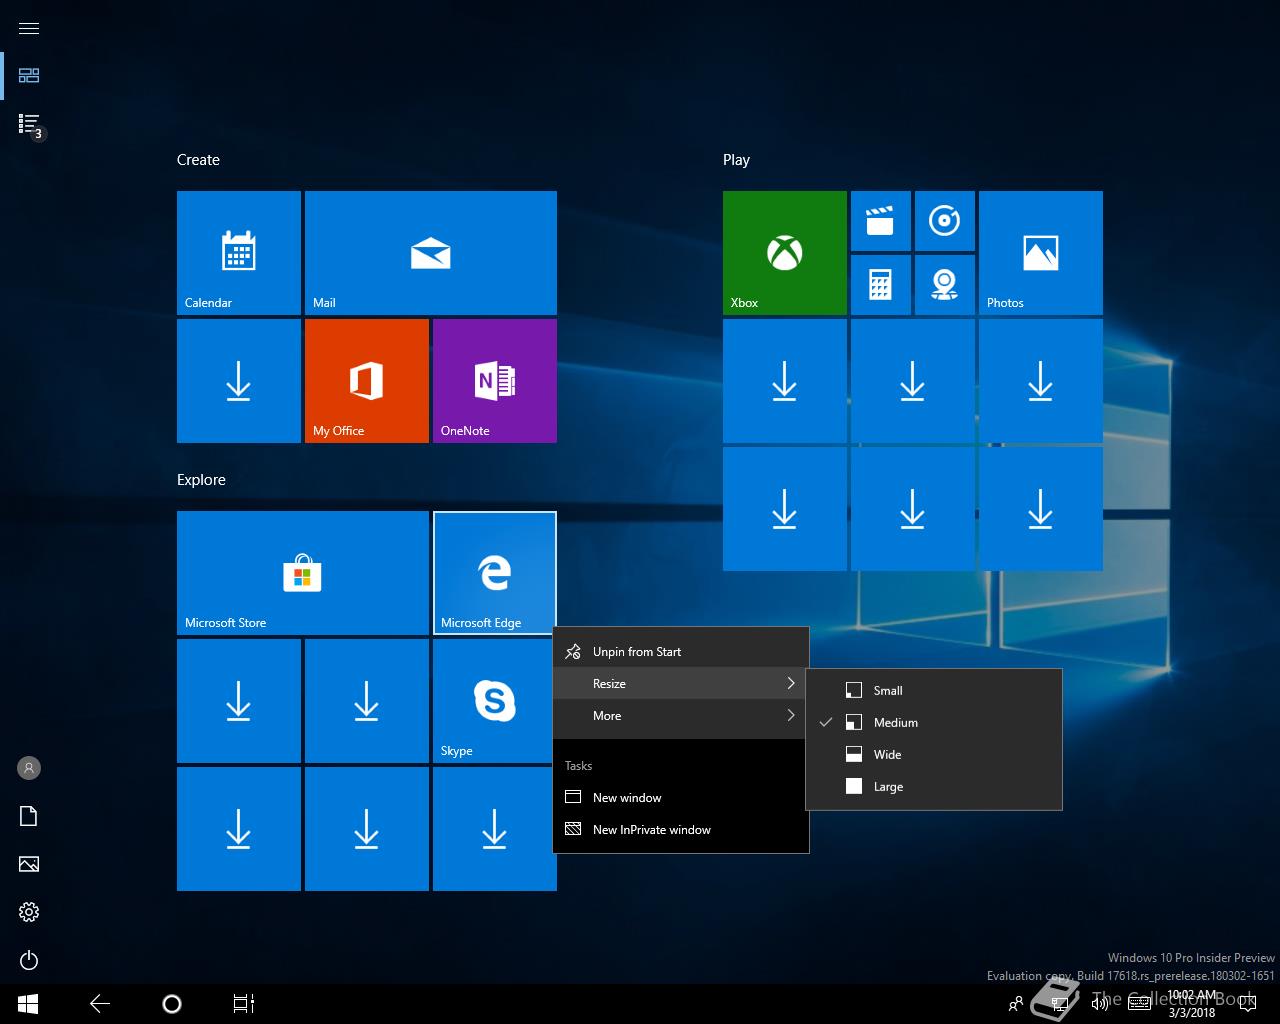Select the Microsoft Edge tile

[495, 573]
